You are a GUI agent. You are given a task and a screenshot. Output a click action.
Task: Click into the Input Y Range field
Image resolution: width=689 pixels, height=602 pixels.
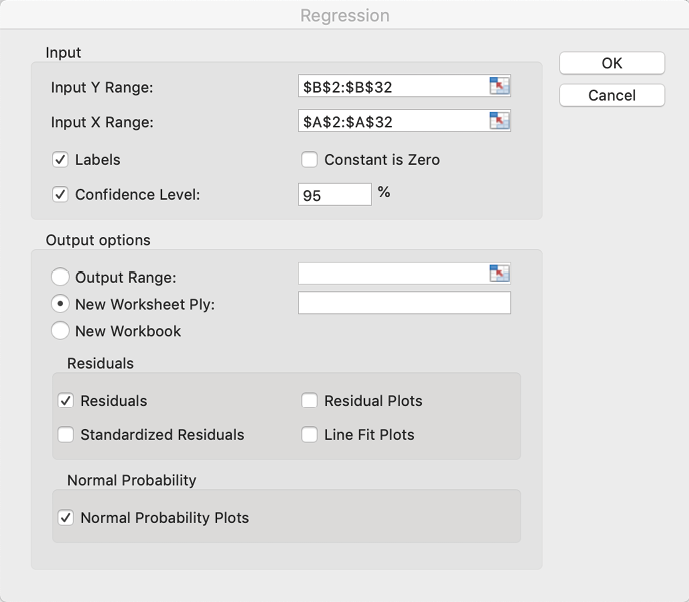click(x=392, y=87)
